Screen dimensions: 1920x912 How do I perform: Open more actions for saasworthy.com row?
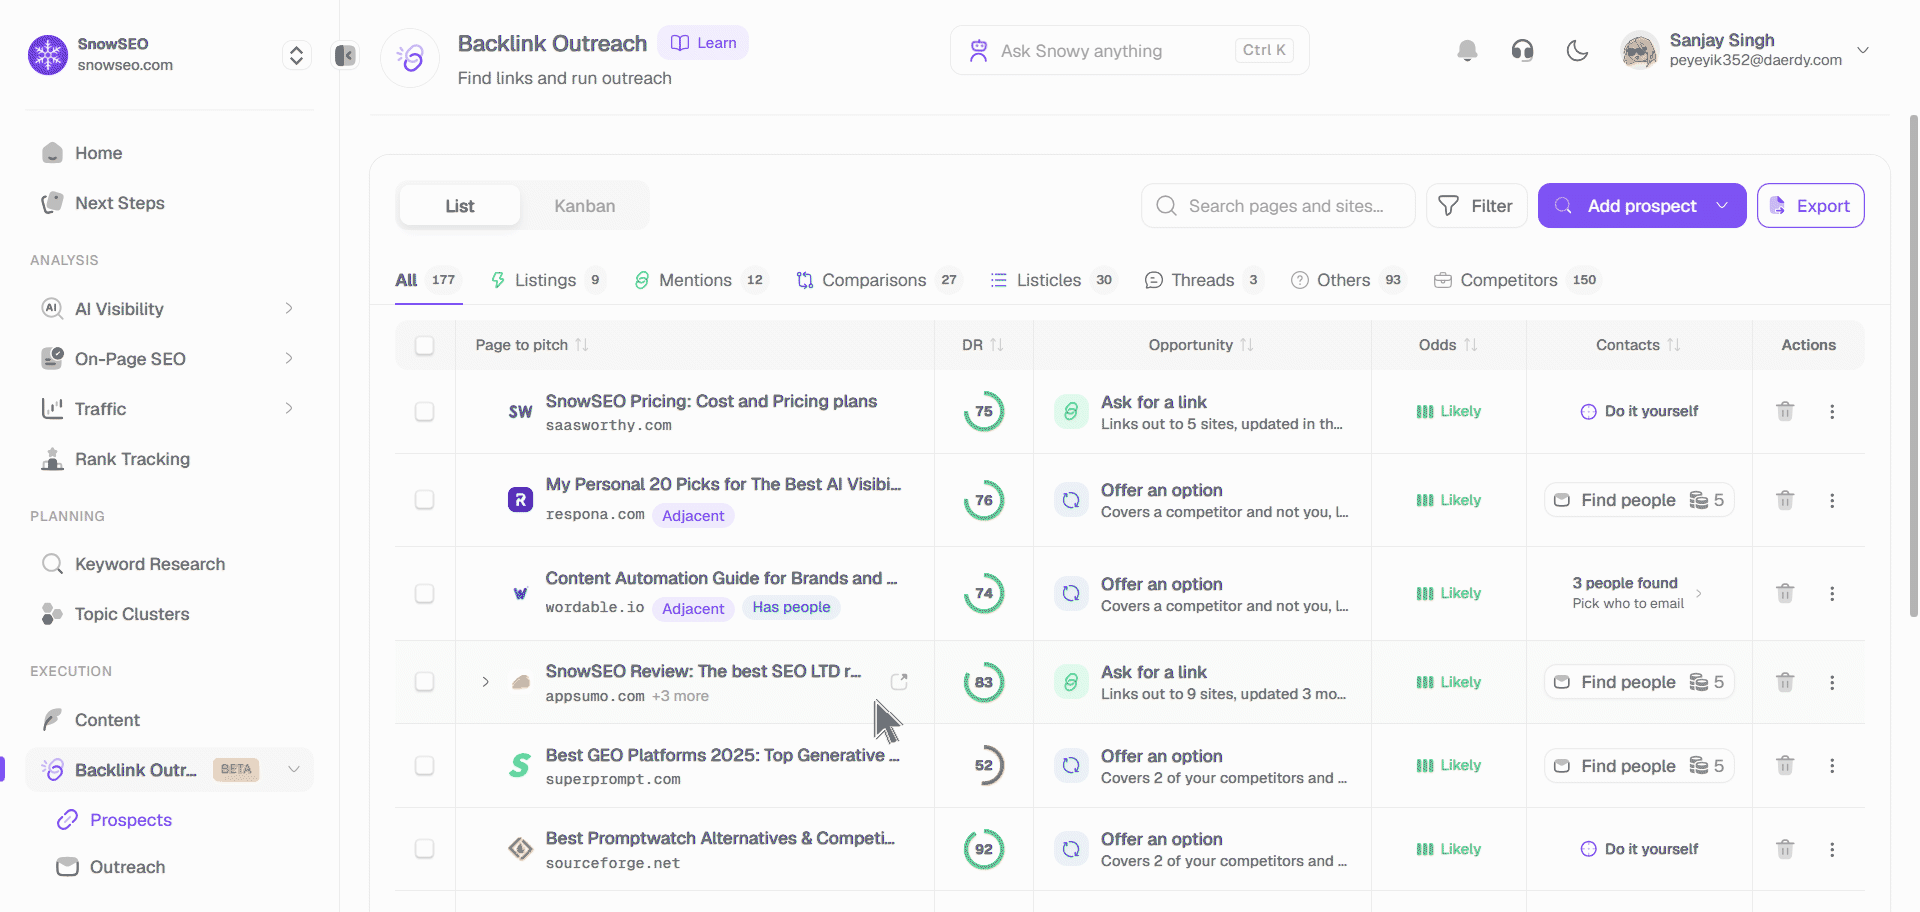point(1832,411)
